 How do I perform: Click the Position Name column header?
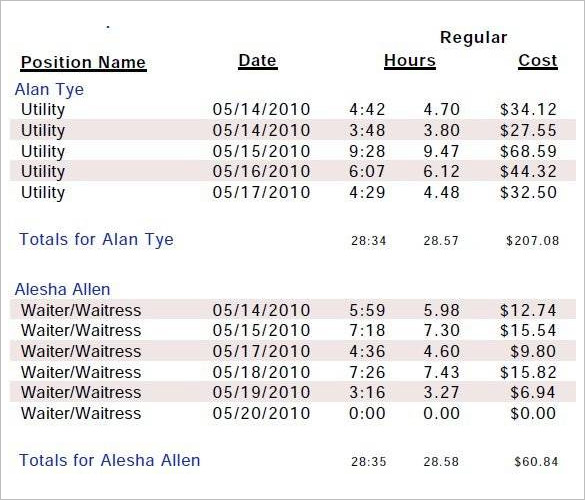pyautogui.click(x=84, y=62)
